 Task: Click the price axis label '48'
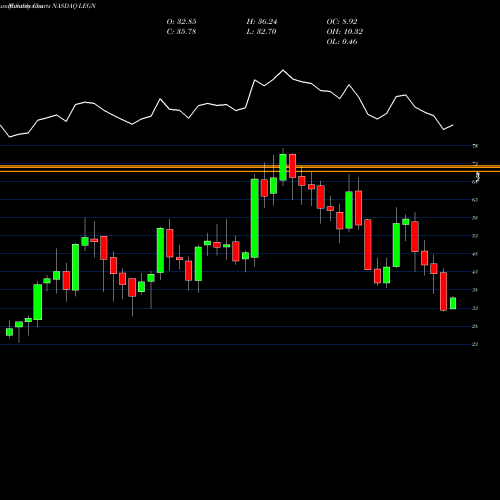pos(475,254)
